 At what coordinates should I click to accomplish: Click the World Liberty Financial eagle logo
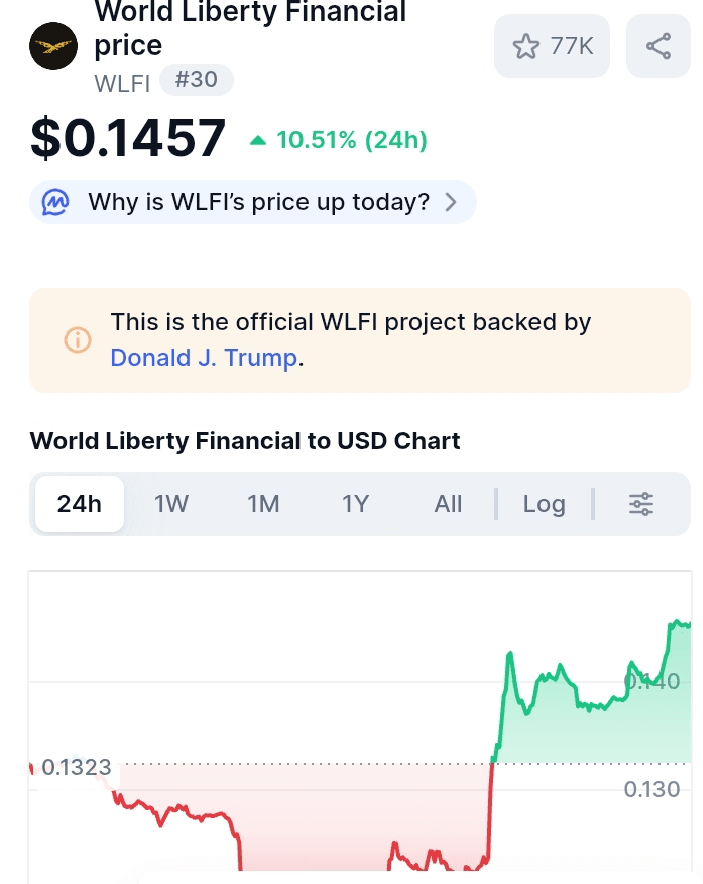coord(54,45)
